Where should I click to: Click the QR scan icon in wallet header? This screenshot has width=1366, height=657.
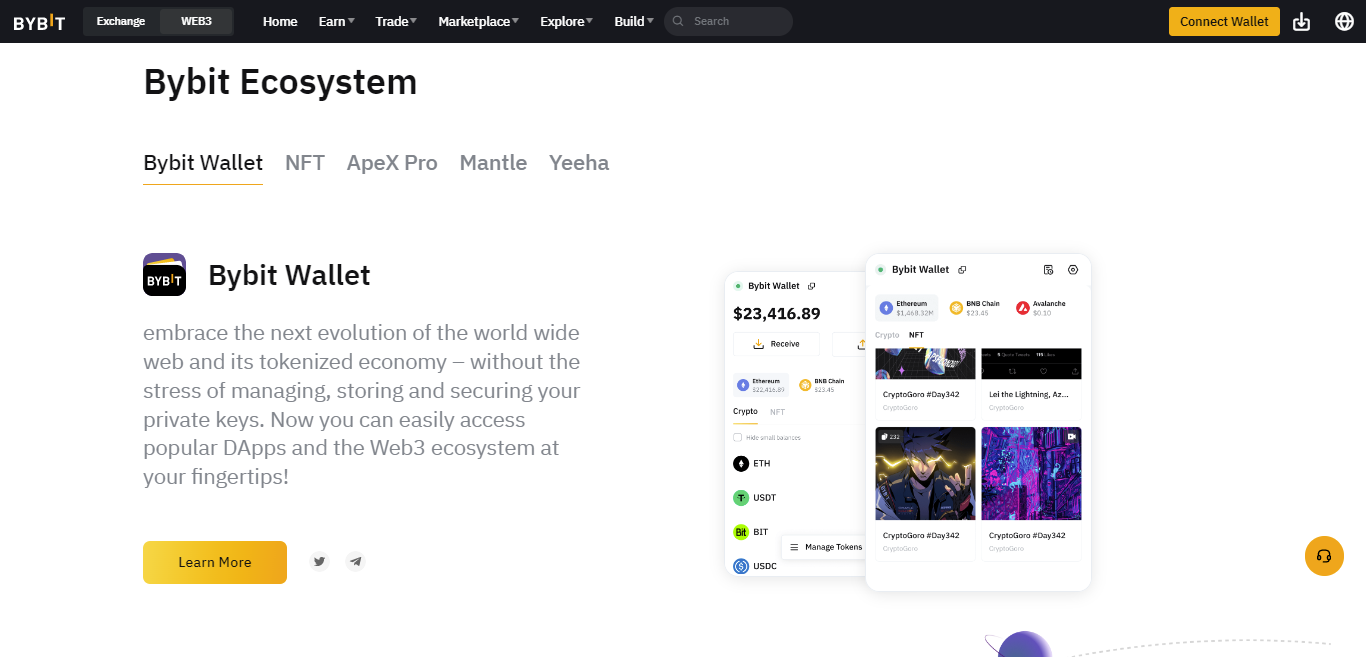[1048, 270]
